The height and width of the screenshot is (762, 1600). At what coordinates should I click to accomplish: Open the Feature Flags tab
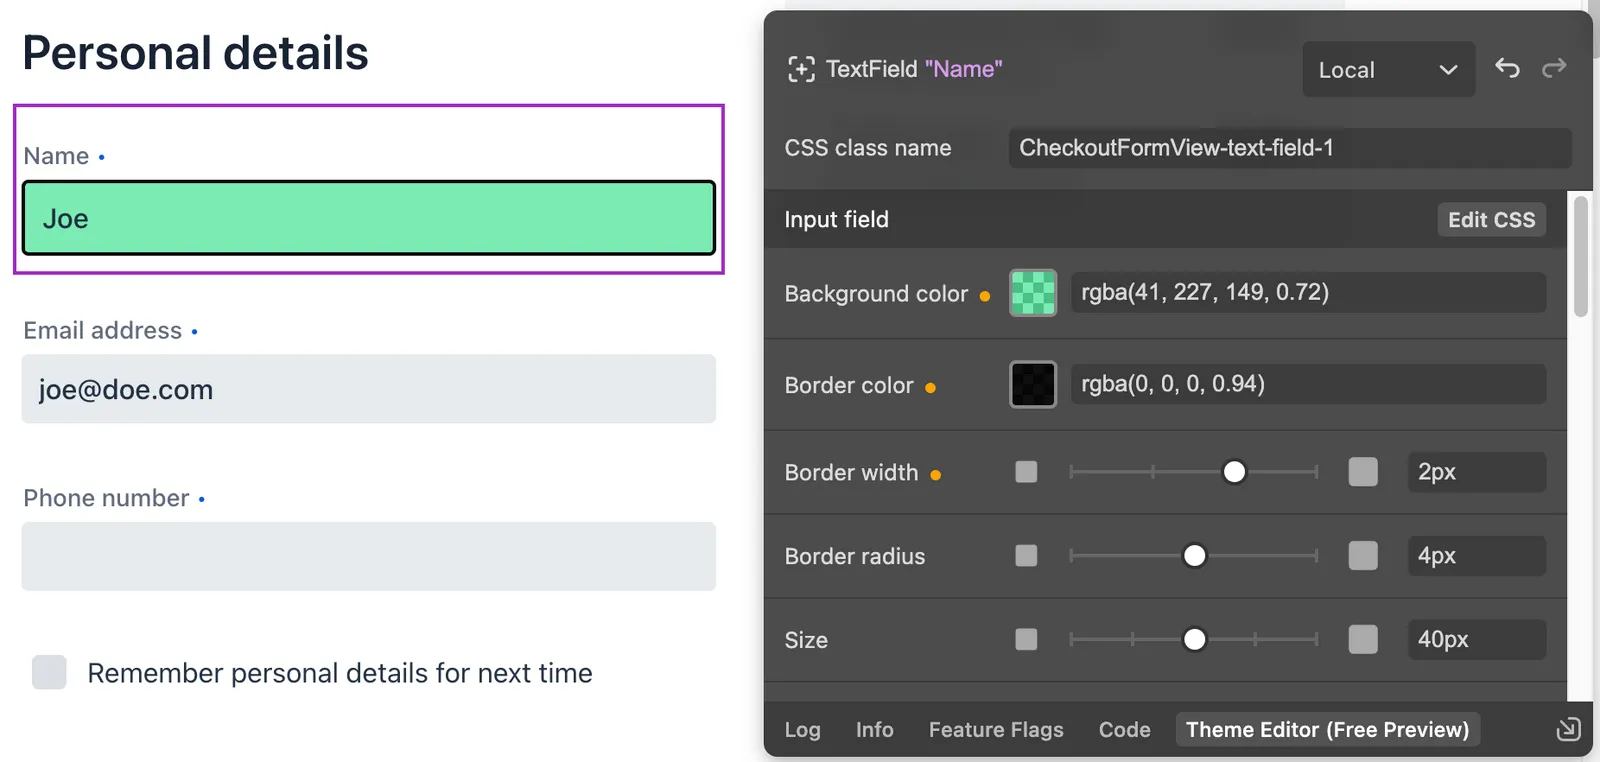click(x=996, y=730)
